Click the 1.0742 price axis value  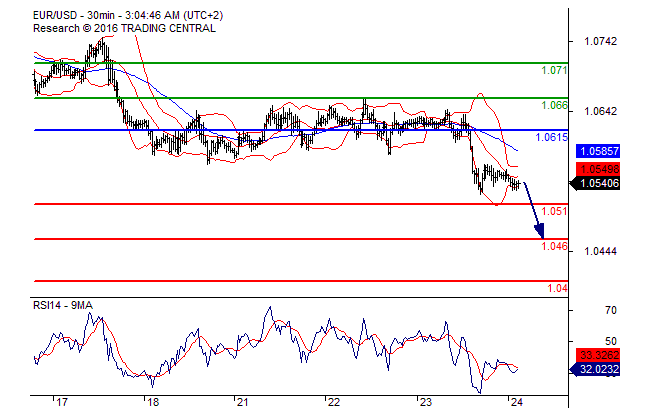pyautogui.click(x=600, y=41)
